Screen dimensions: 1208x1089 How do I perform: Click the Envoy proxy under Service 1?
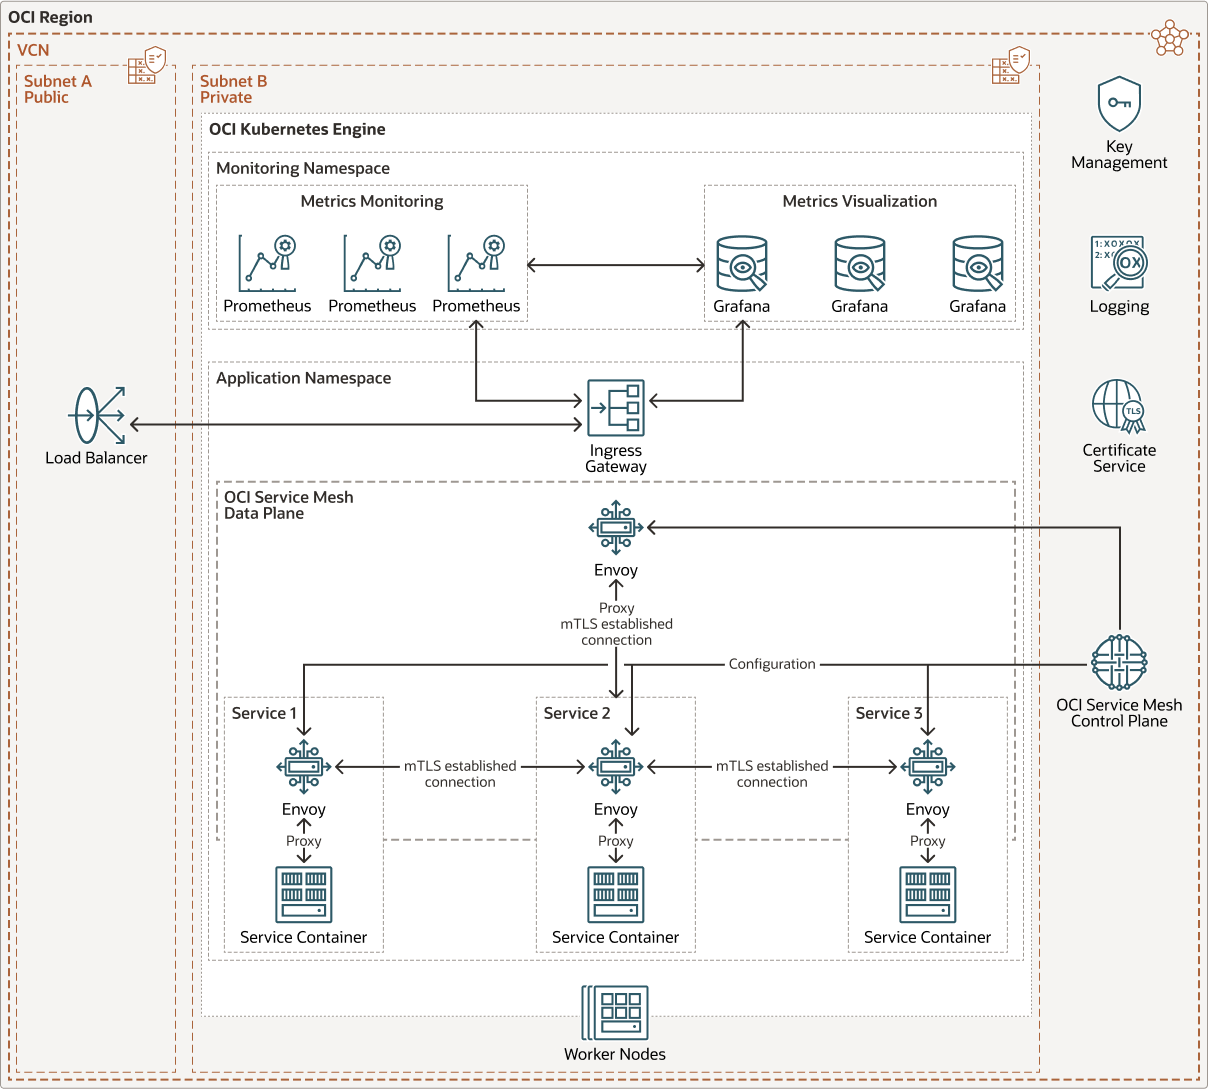pos(303,766)
